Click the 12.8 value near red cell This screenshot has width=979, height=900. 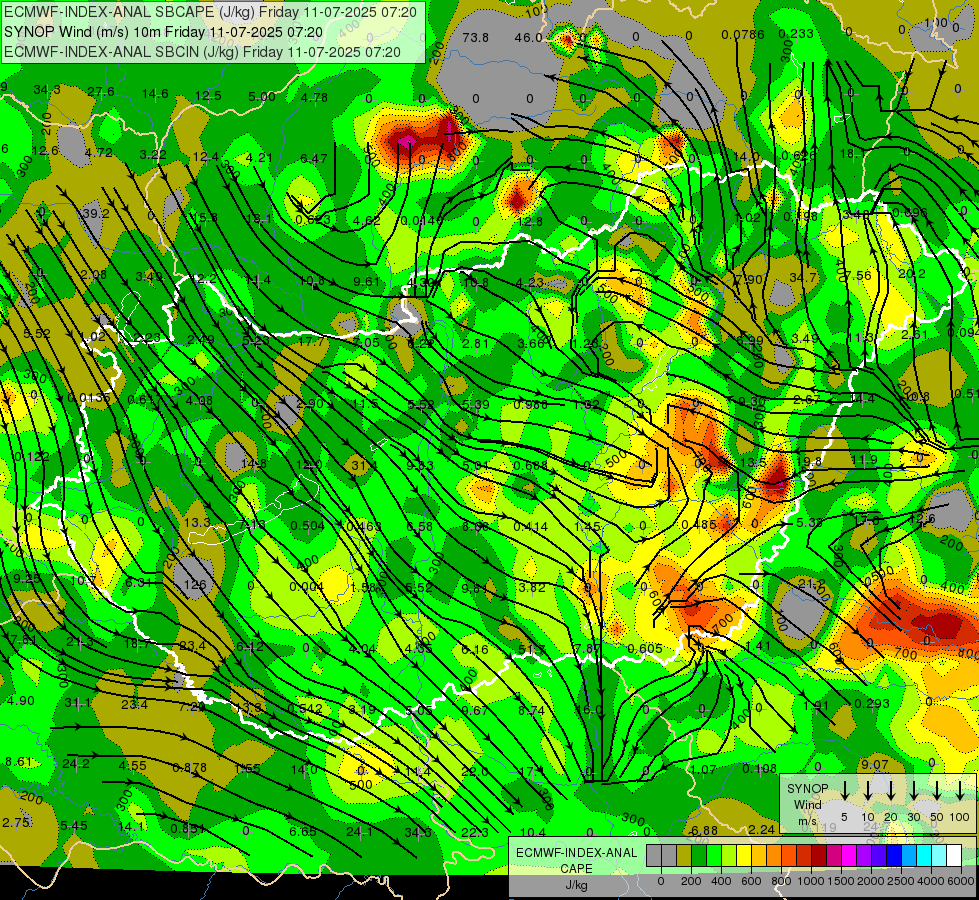pos(529,221)
